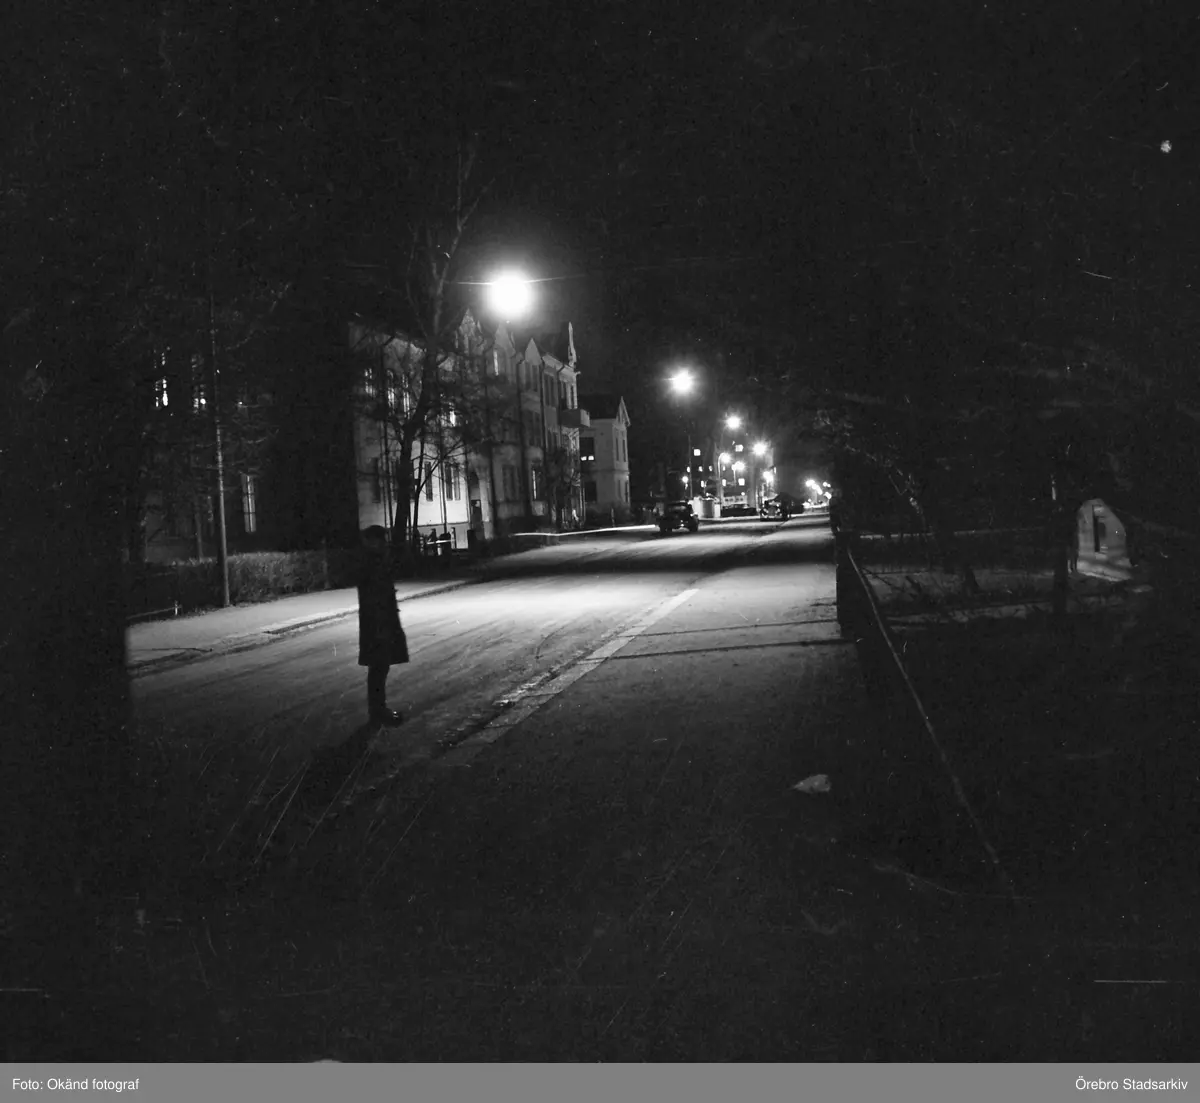Click the second streetlamp further down the street

point(681,381)
